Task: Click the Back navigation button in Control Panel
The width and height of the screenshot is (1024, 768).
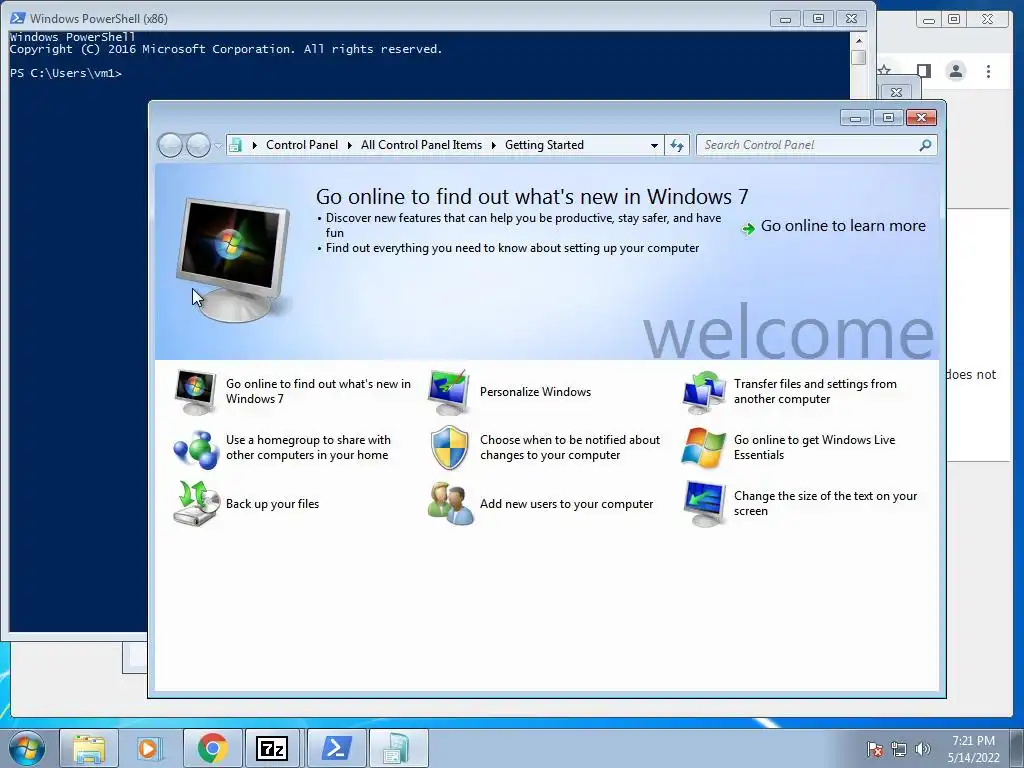Action: click(170, 145)
